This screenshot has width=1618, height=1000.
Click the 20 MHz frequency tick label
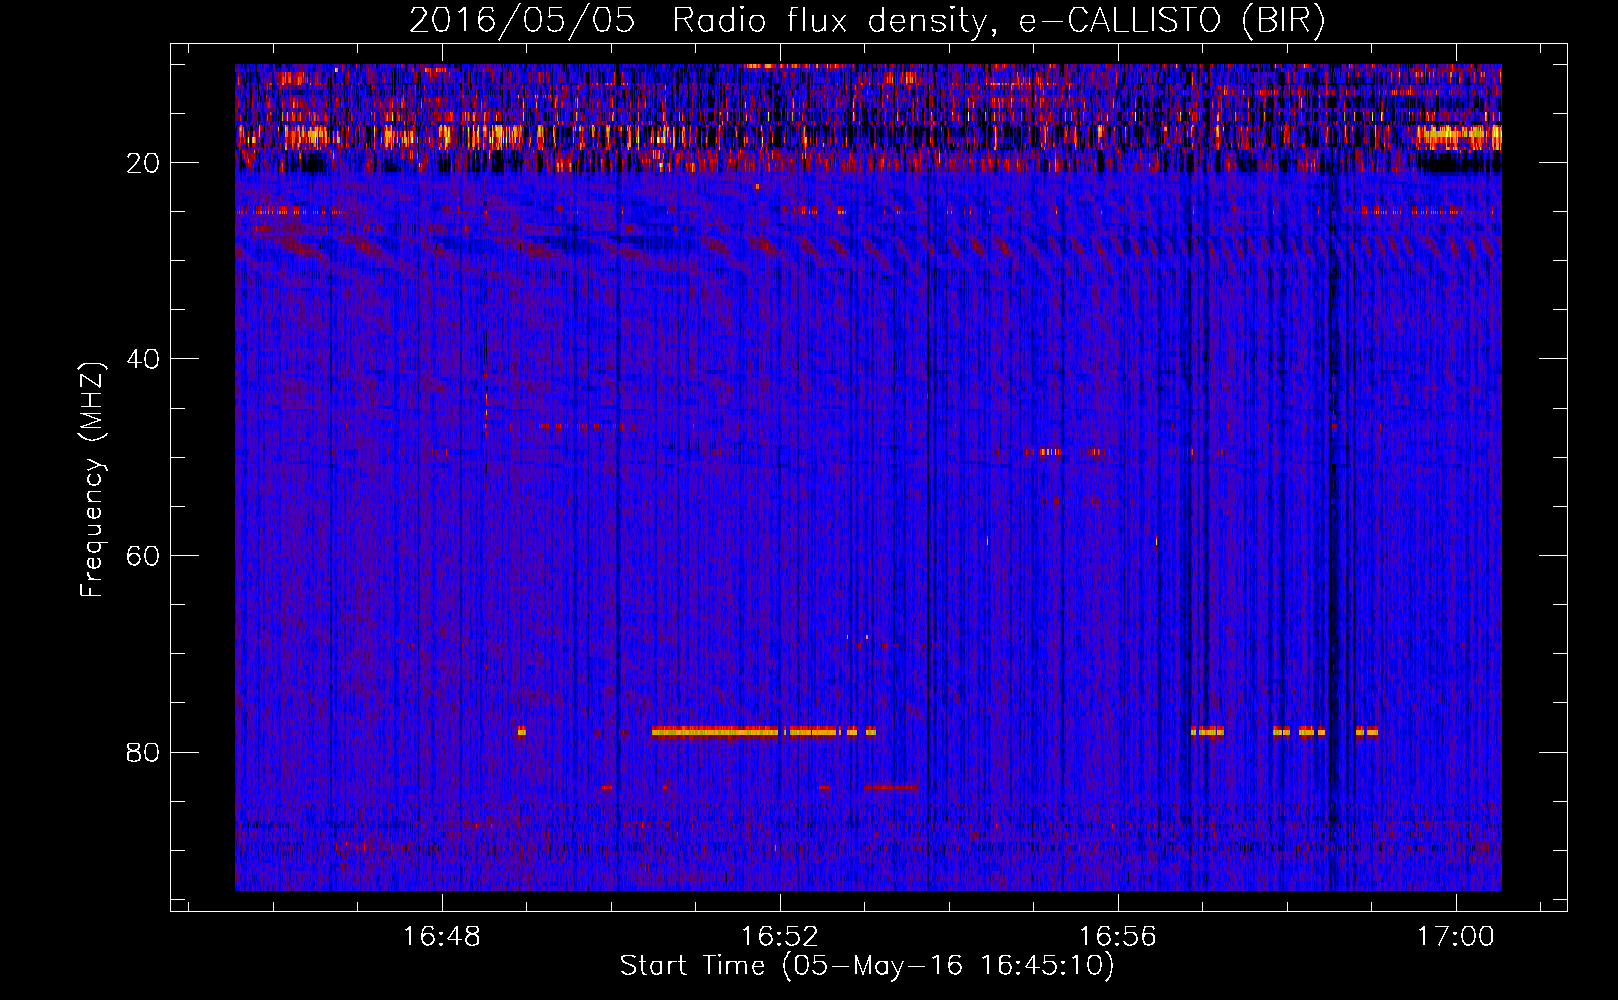coord(143,163)
